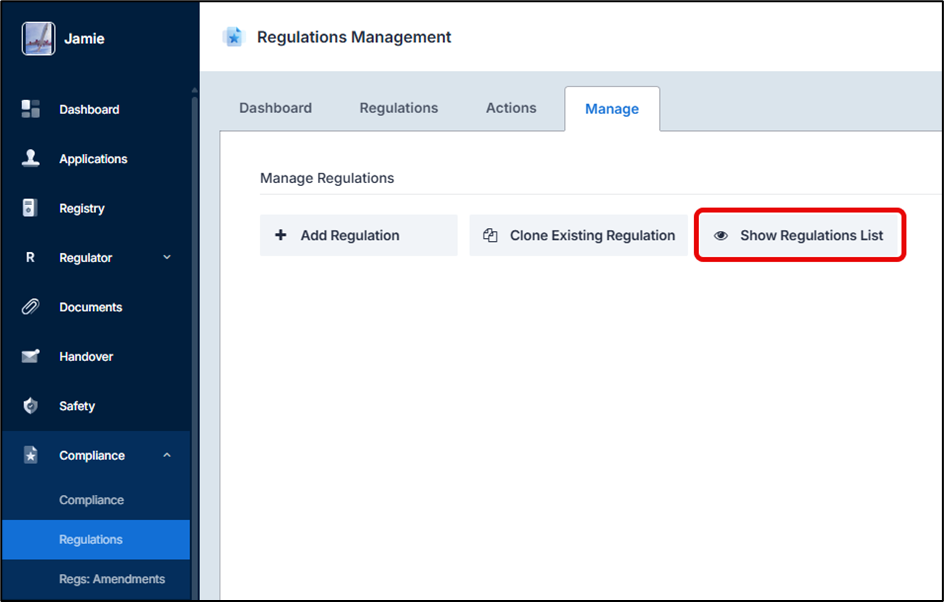
Task: Select the Manage tab
Action: 612,109
